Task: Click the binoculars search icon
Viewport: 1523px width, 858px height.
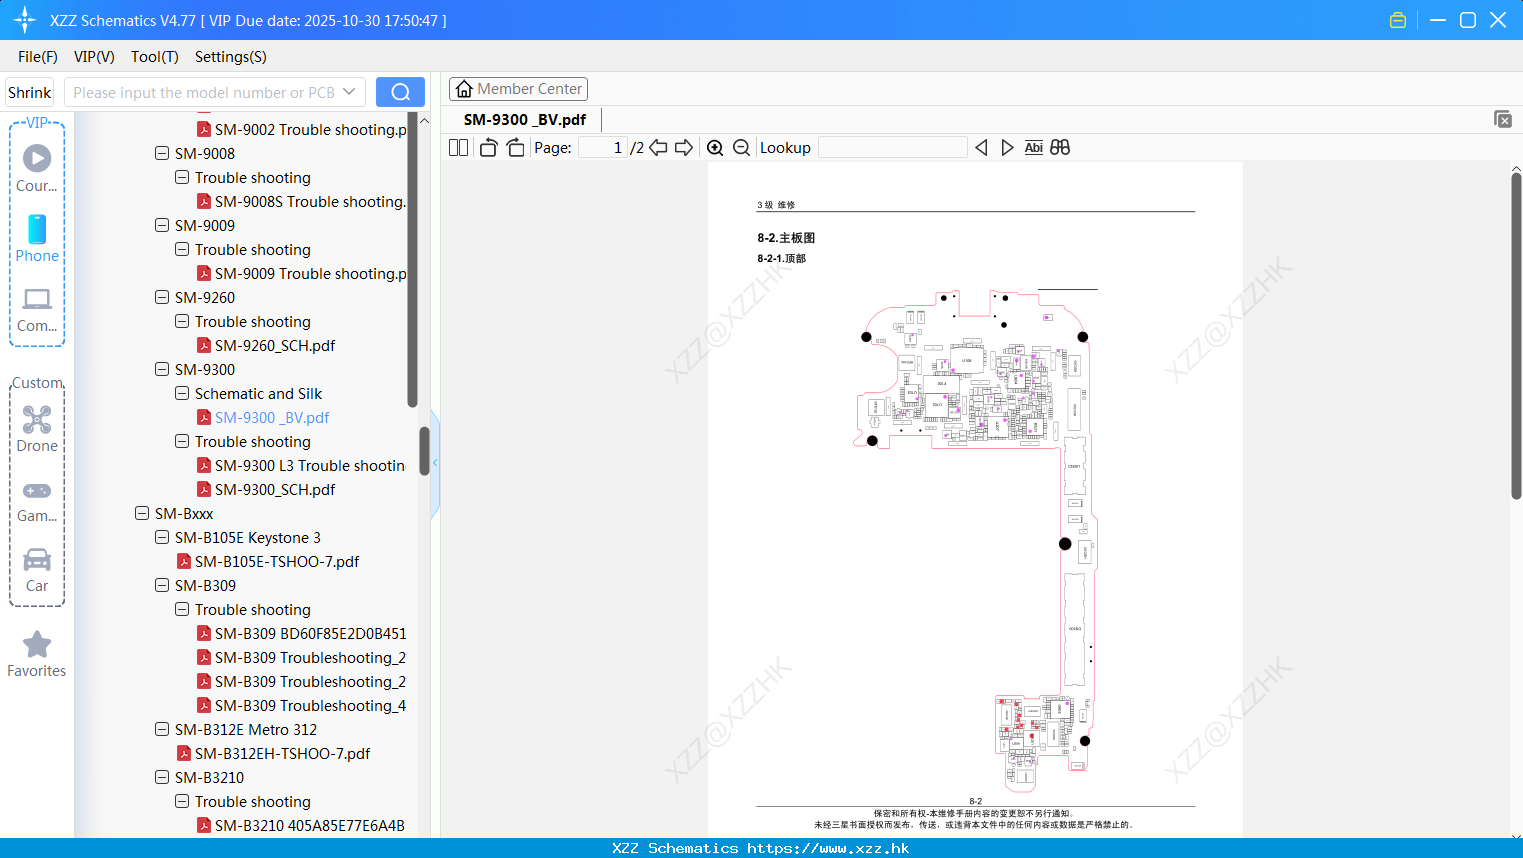Action: pyautogui.click(x=1060, y=147)
